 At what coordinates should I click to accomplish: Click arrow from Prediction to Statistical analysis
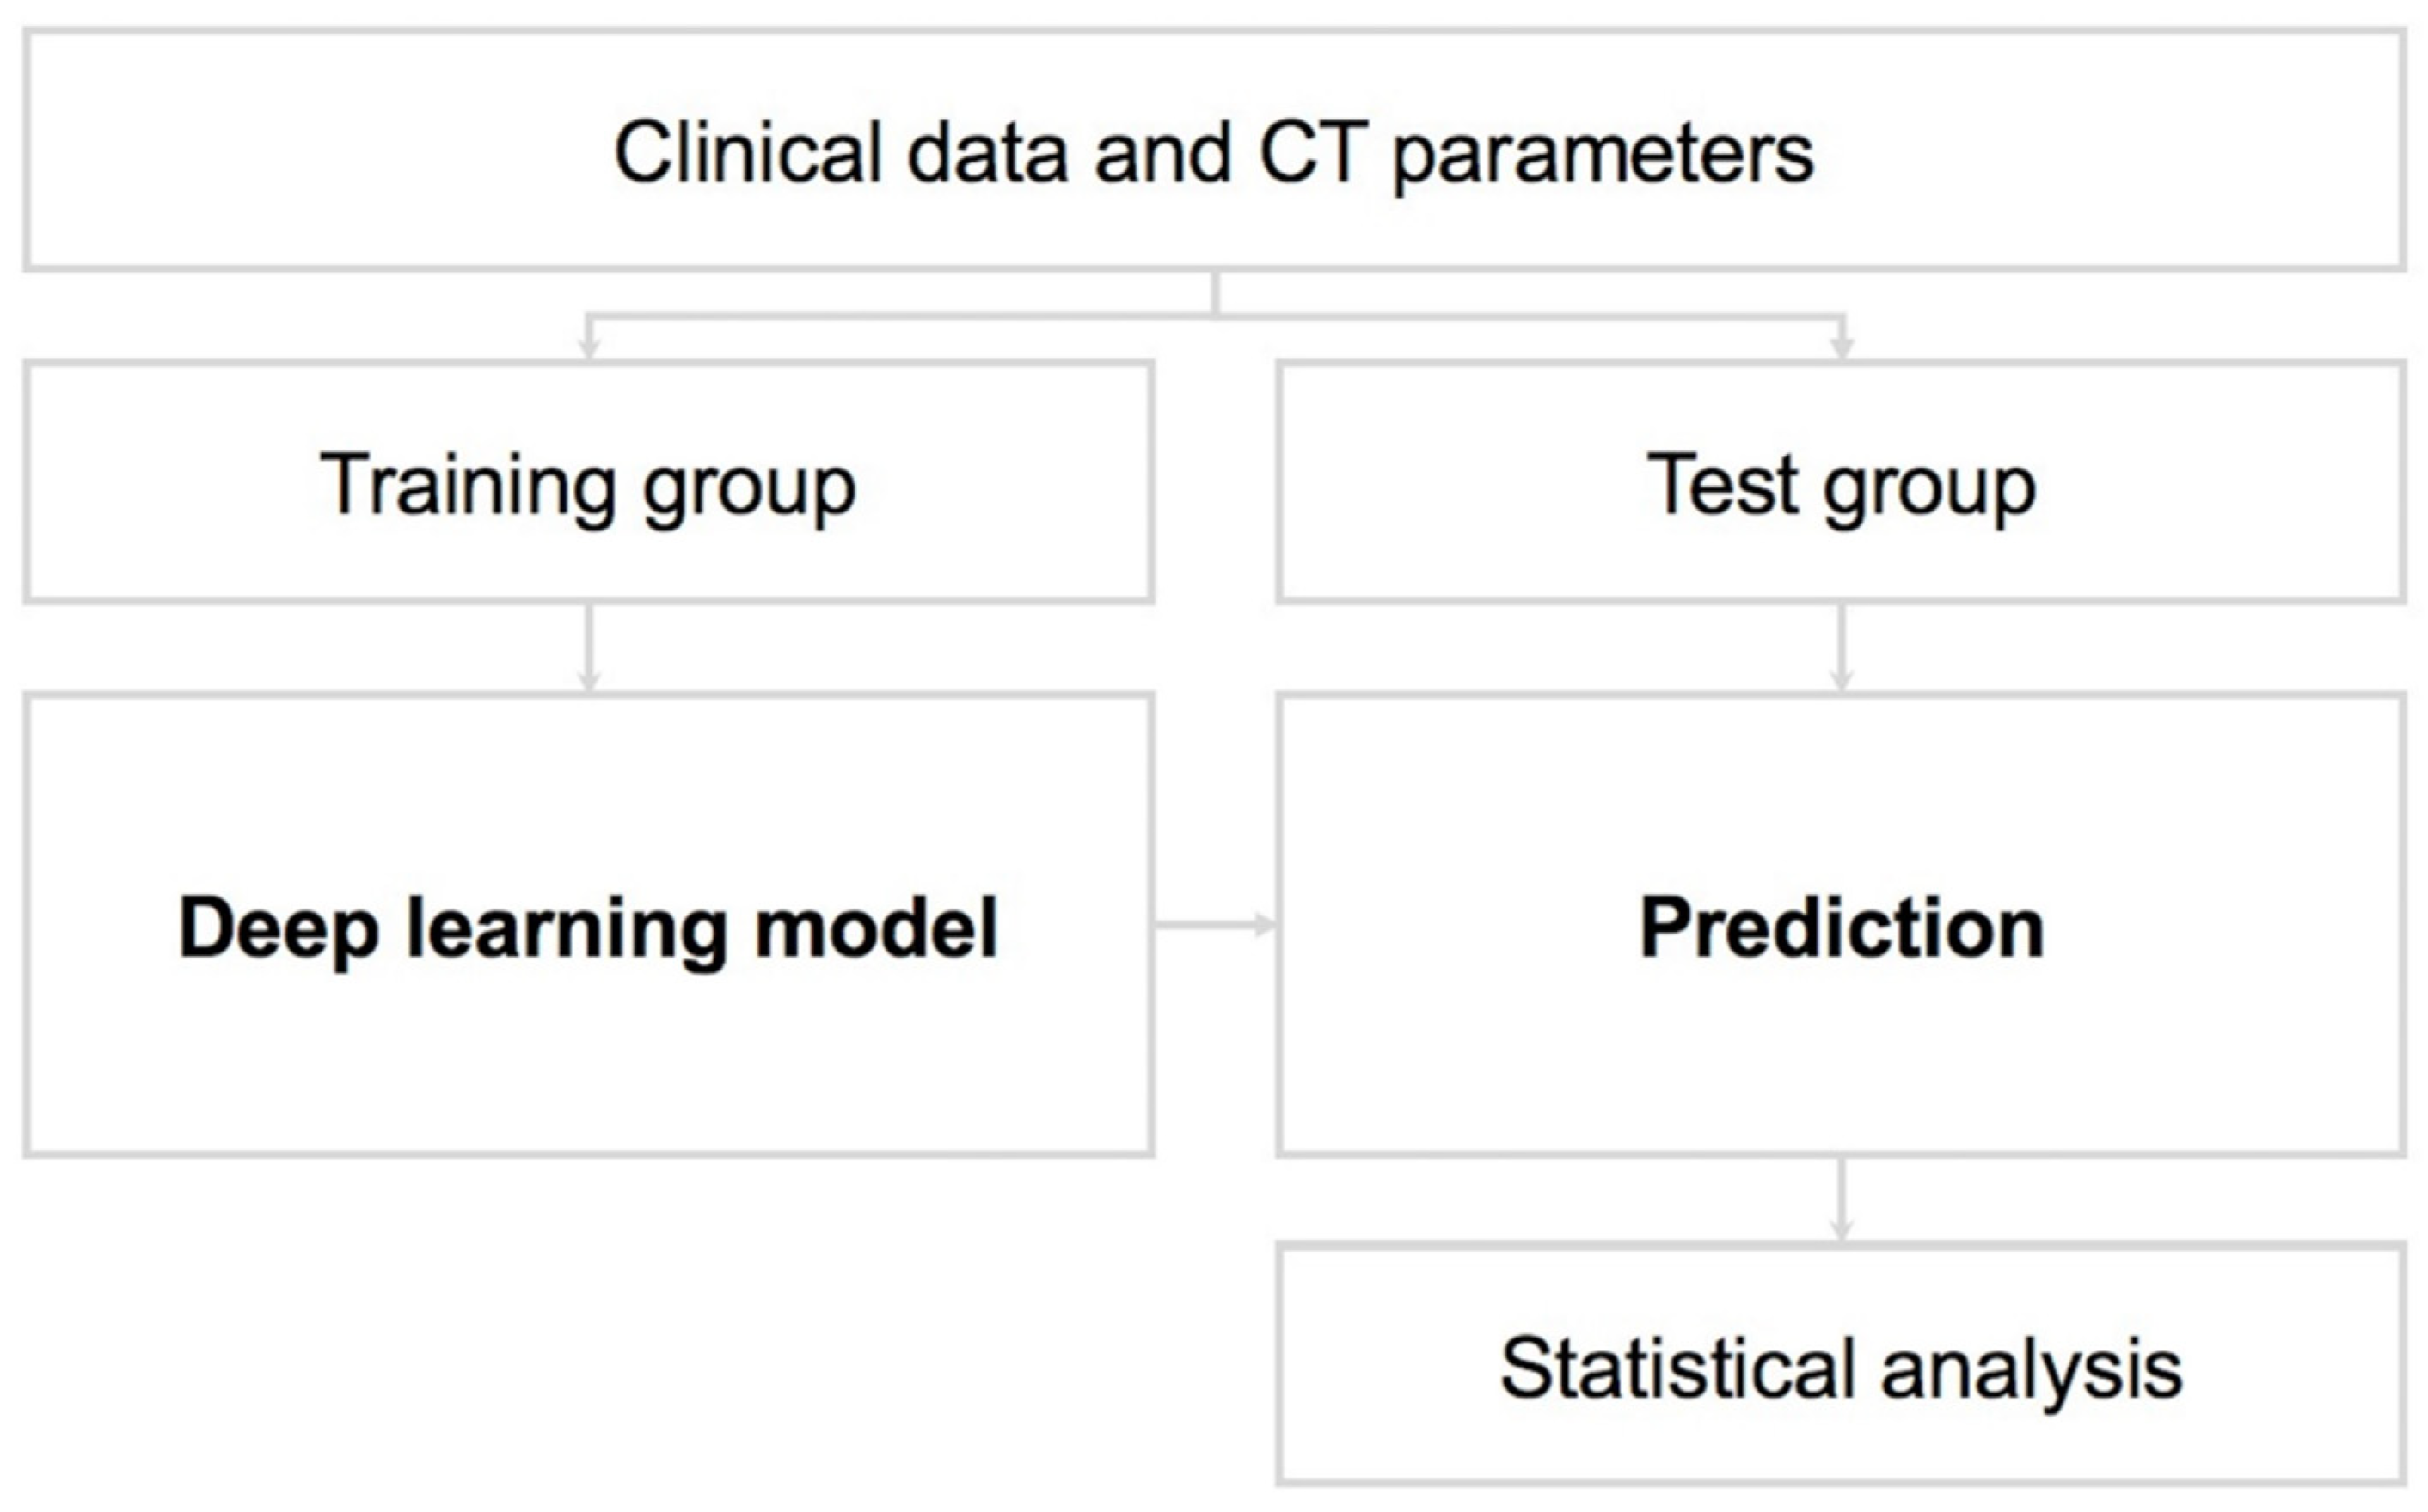tap(1842, 1199)
